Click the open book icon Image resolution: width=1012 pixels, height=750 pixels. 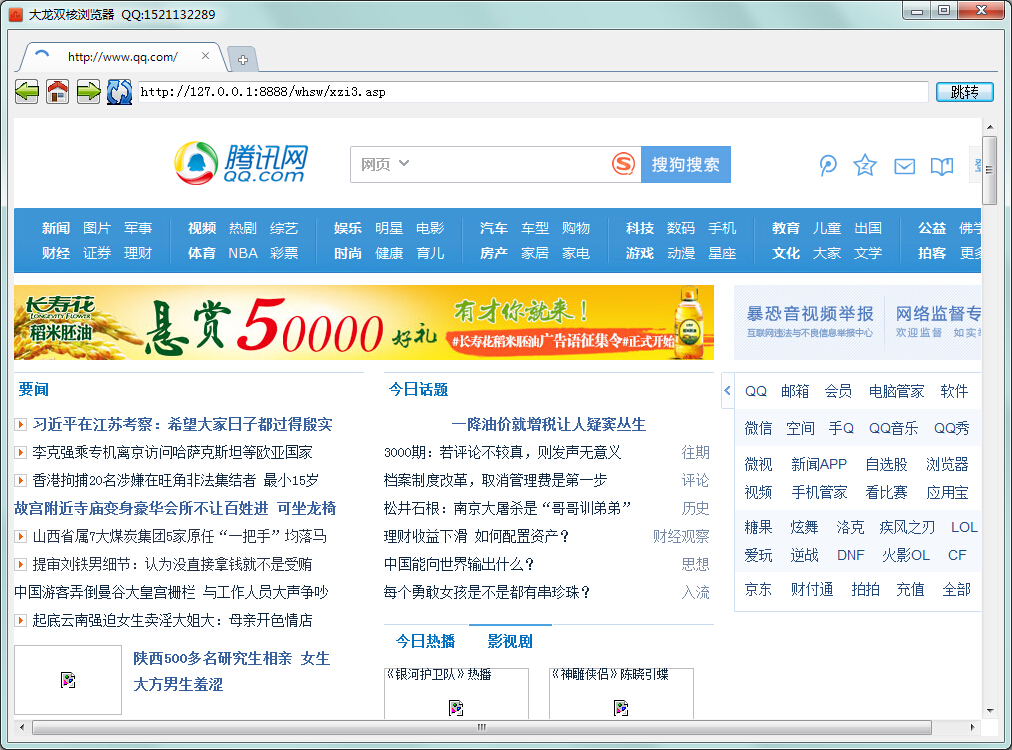[942, 167]
